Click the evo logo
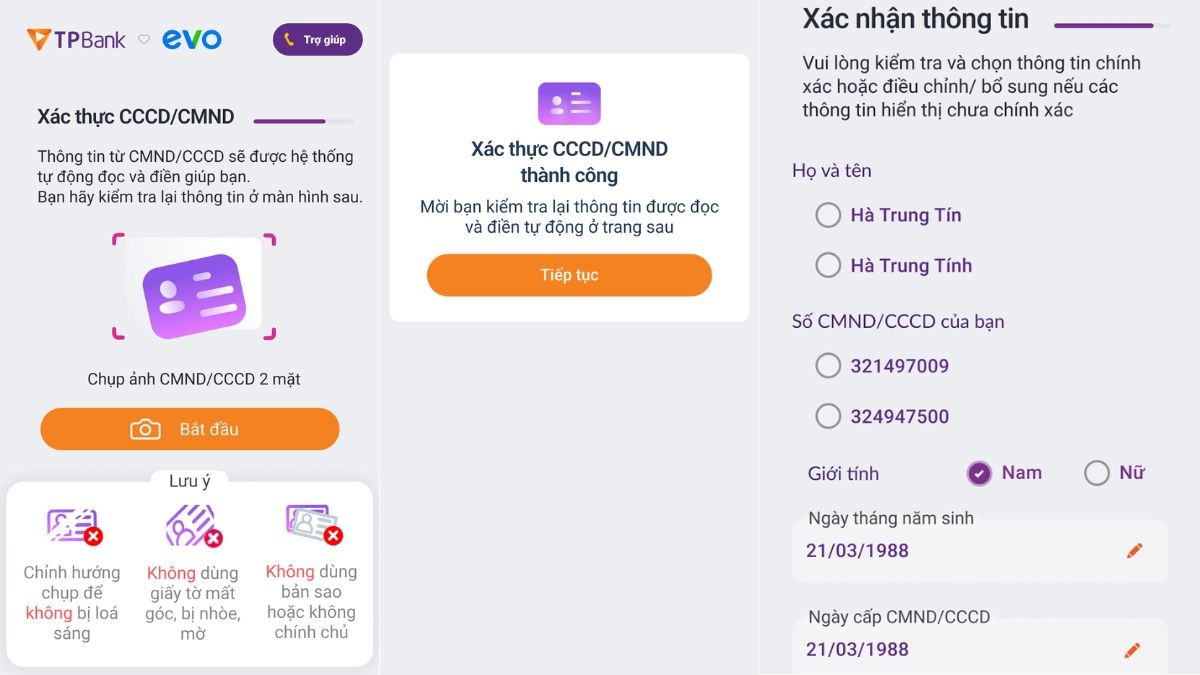This screenshot has width=1200, height=675. coord(193,38)
